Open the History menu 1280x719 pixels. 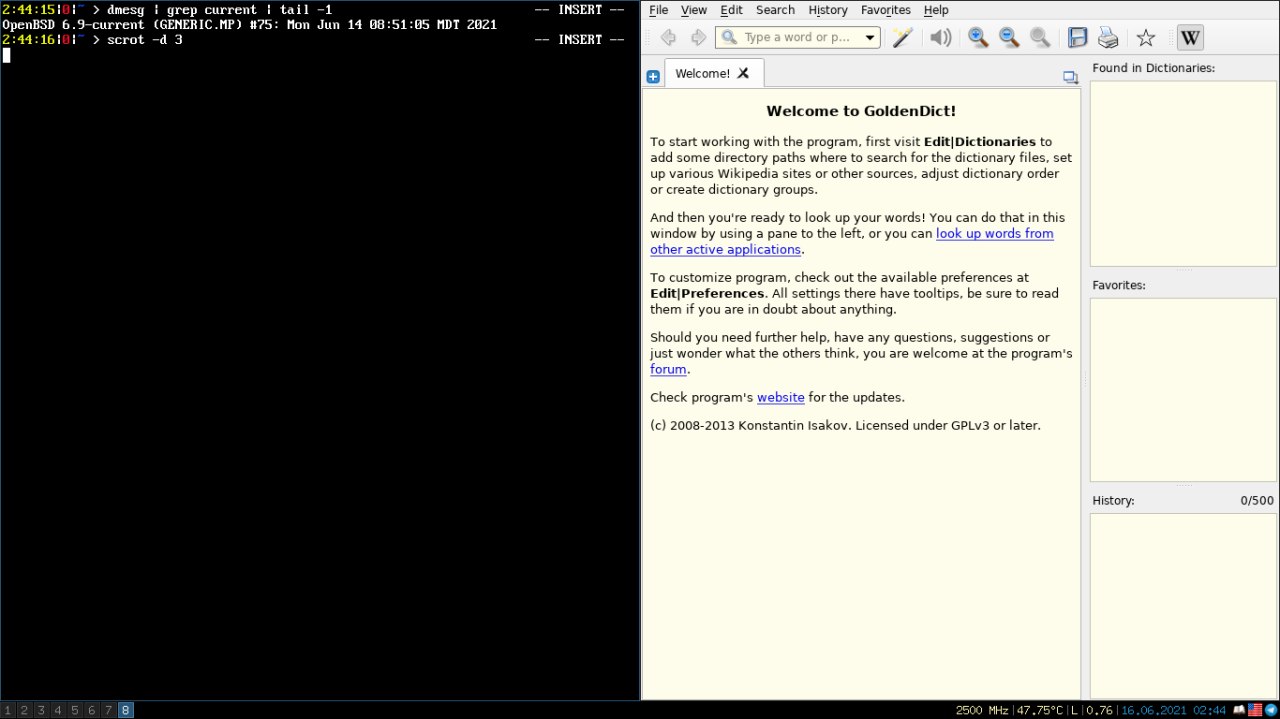coord(827,10)
